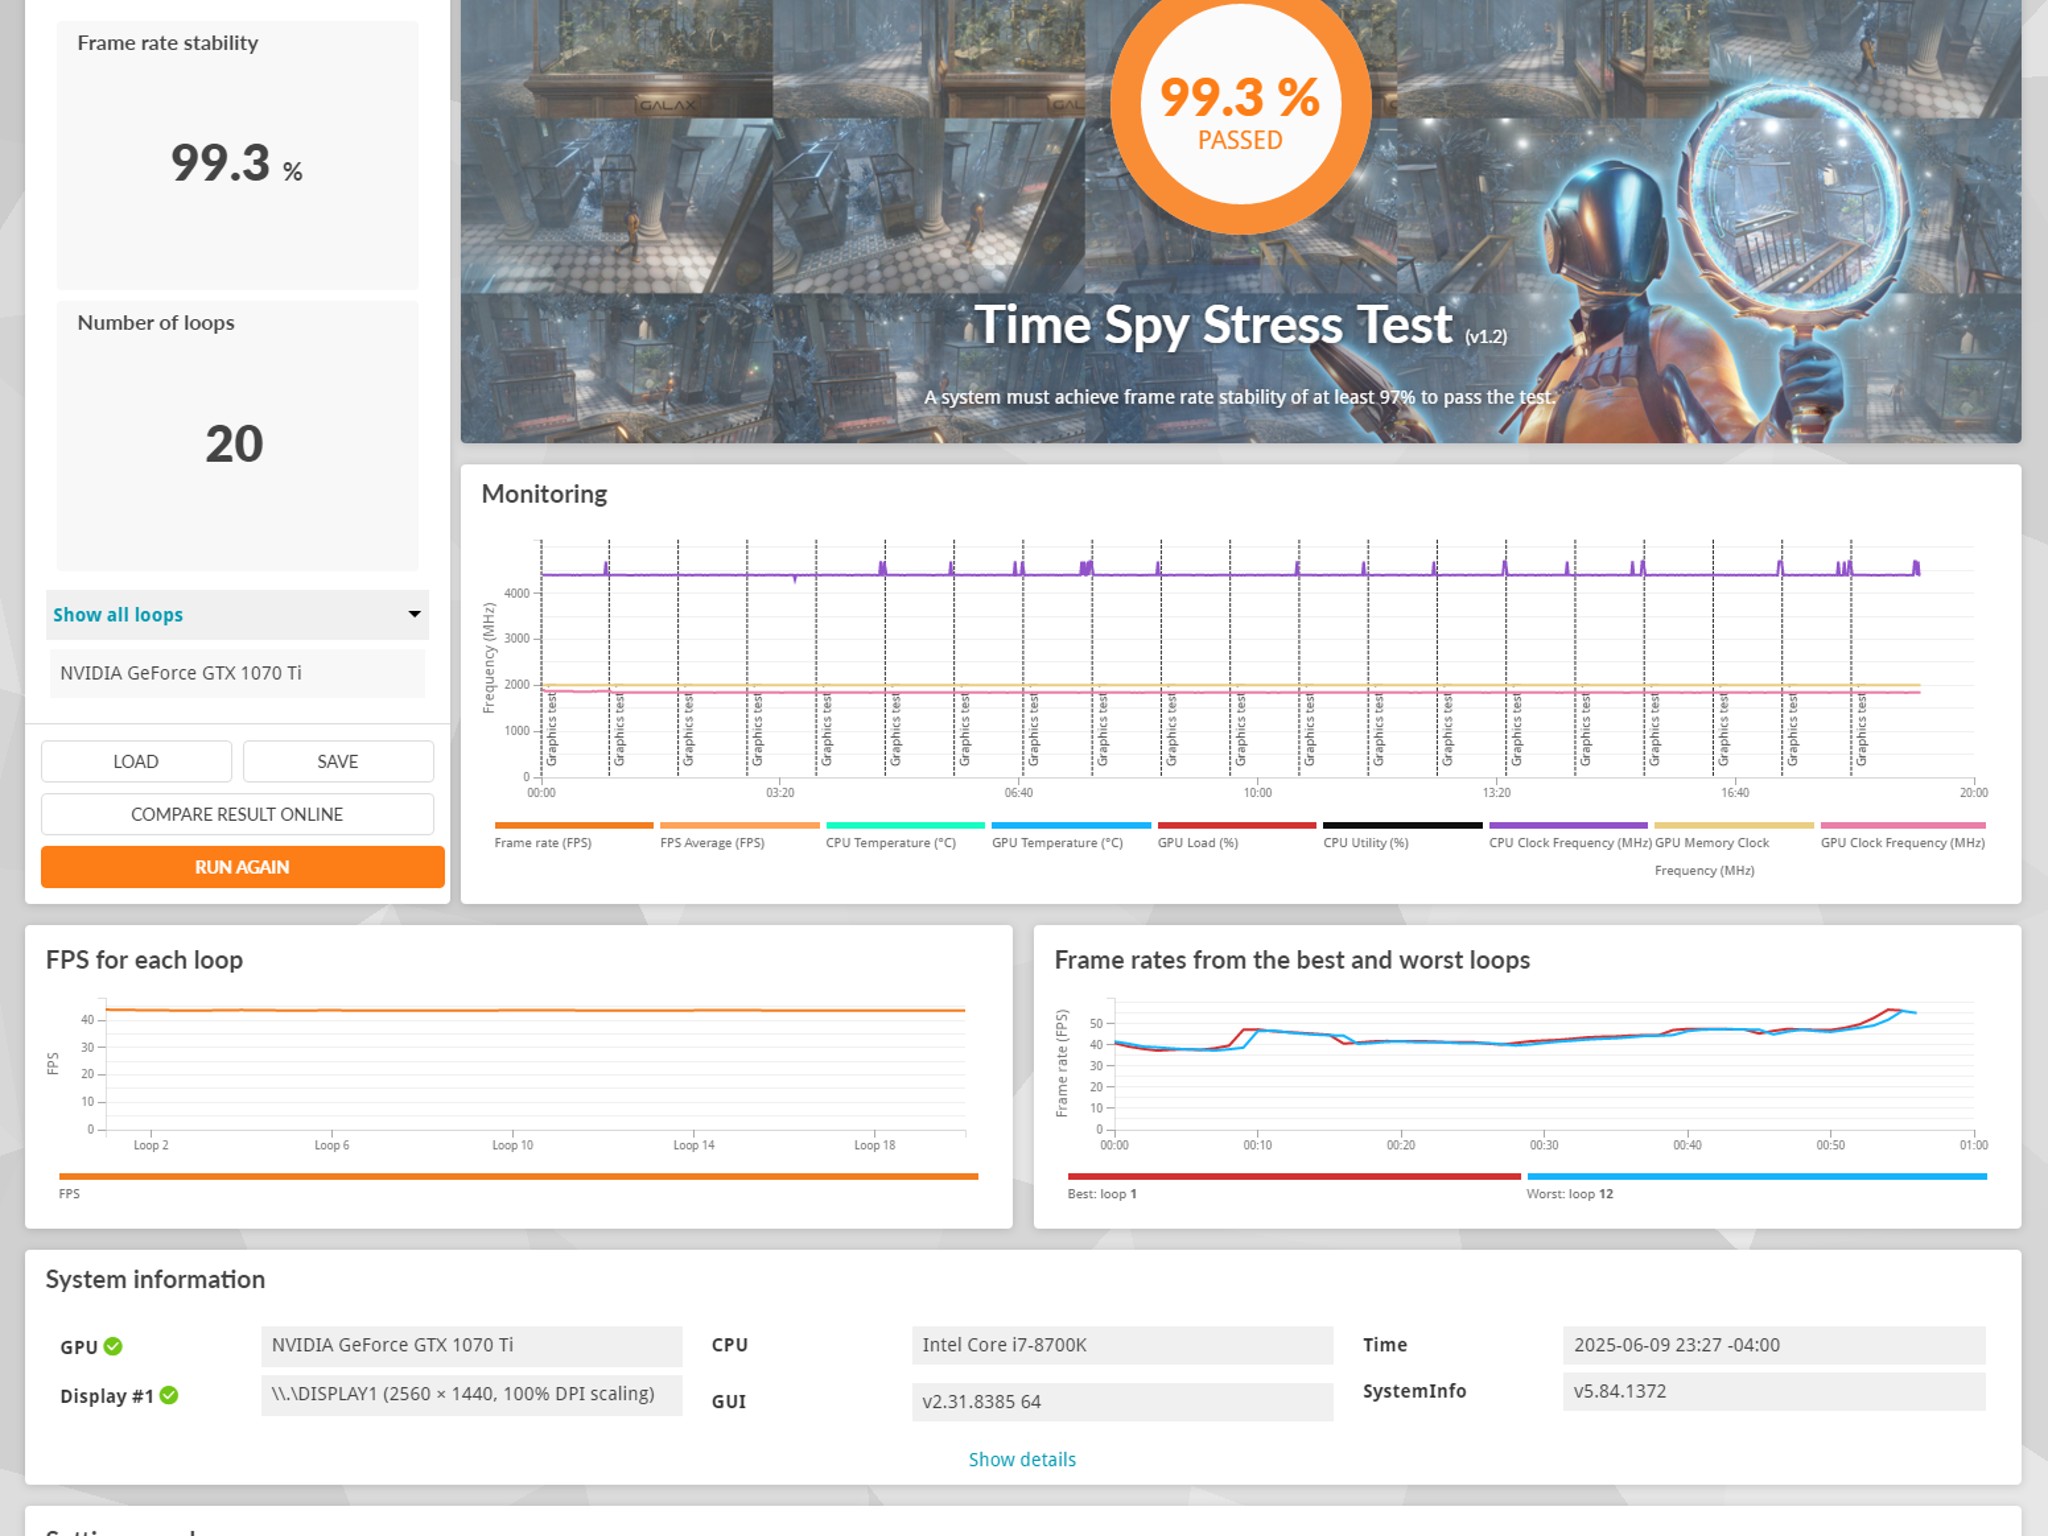This screenshot has height=1536, width=2048.
Task: Toggle GPU Temperature legend item
Action: pos(1071,826)
